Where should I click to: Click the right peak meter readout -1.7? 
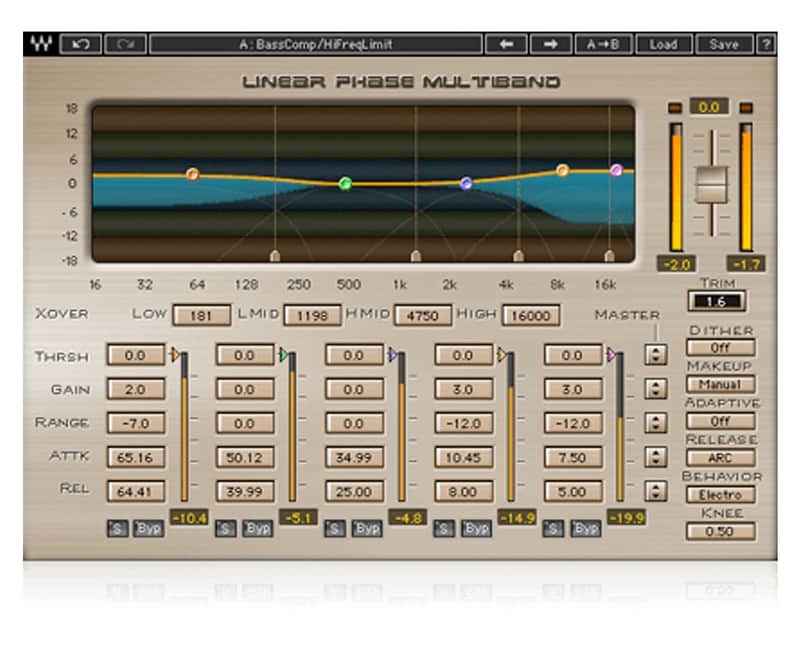click(x=746, y=264)
